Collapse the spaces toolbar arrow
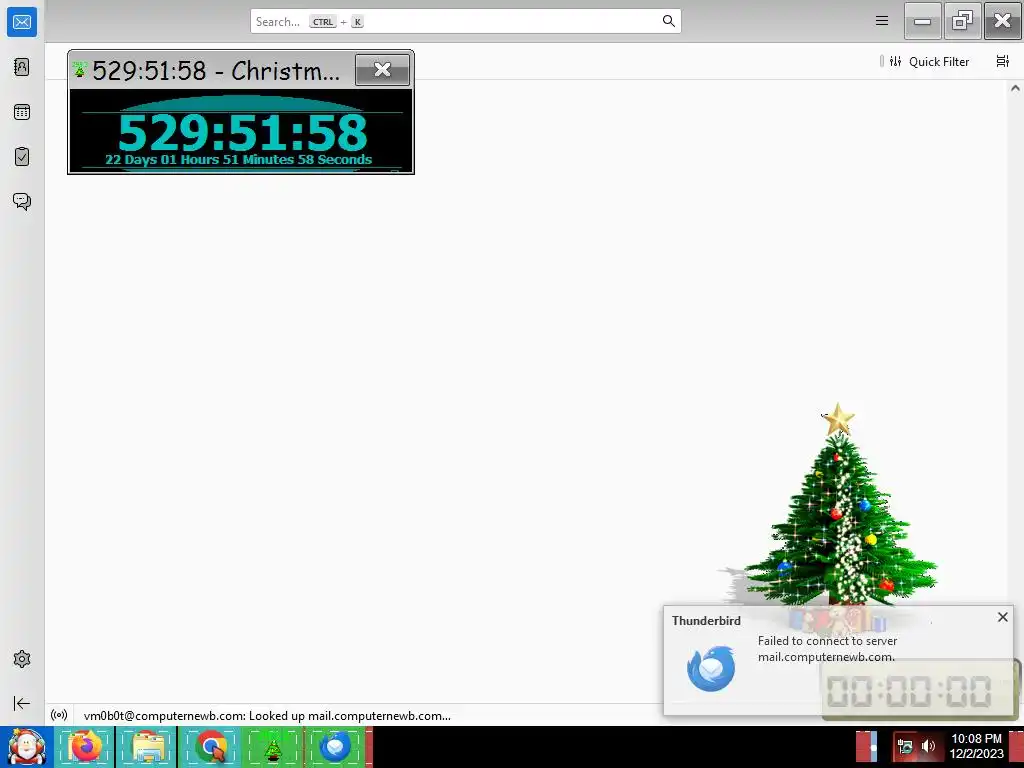Viewport: 1024px width, 768px height. pos(22,703)
